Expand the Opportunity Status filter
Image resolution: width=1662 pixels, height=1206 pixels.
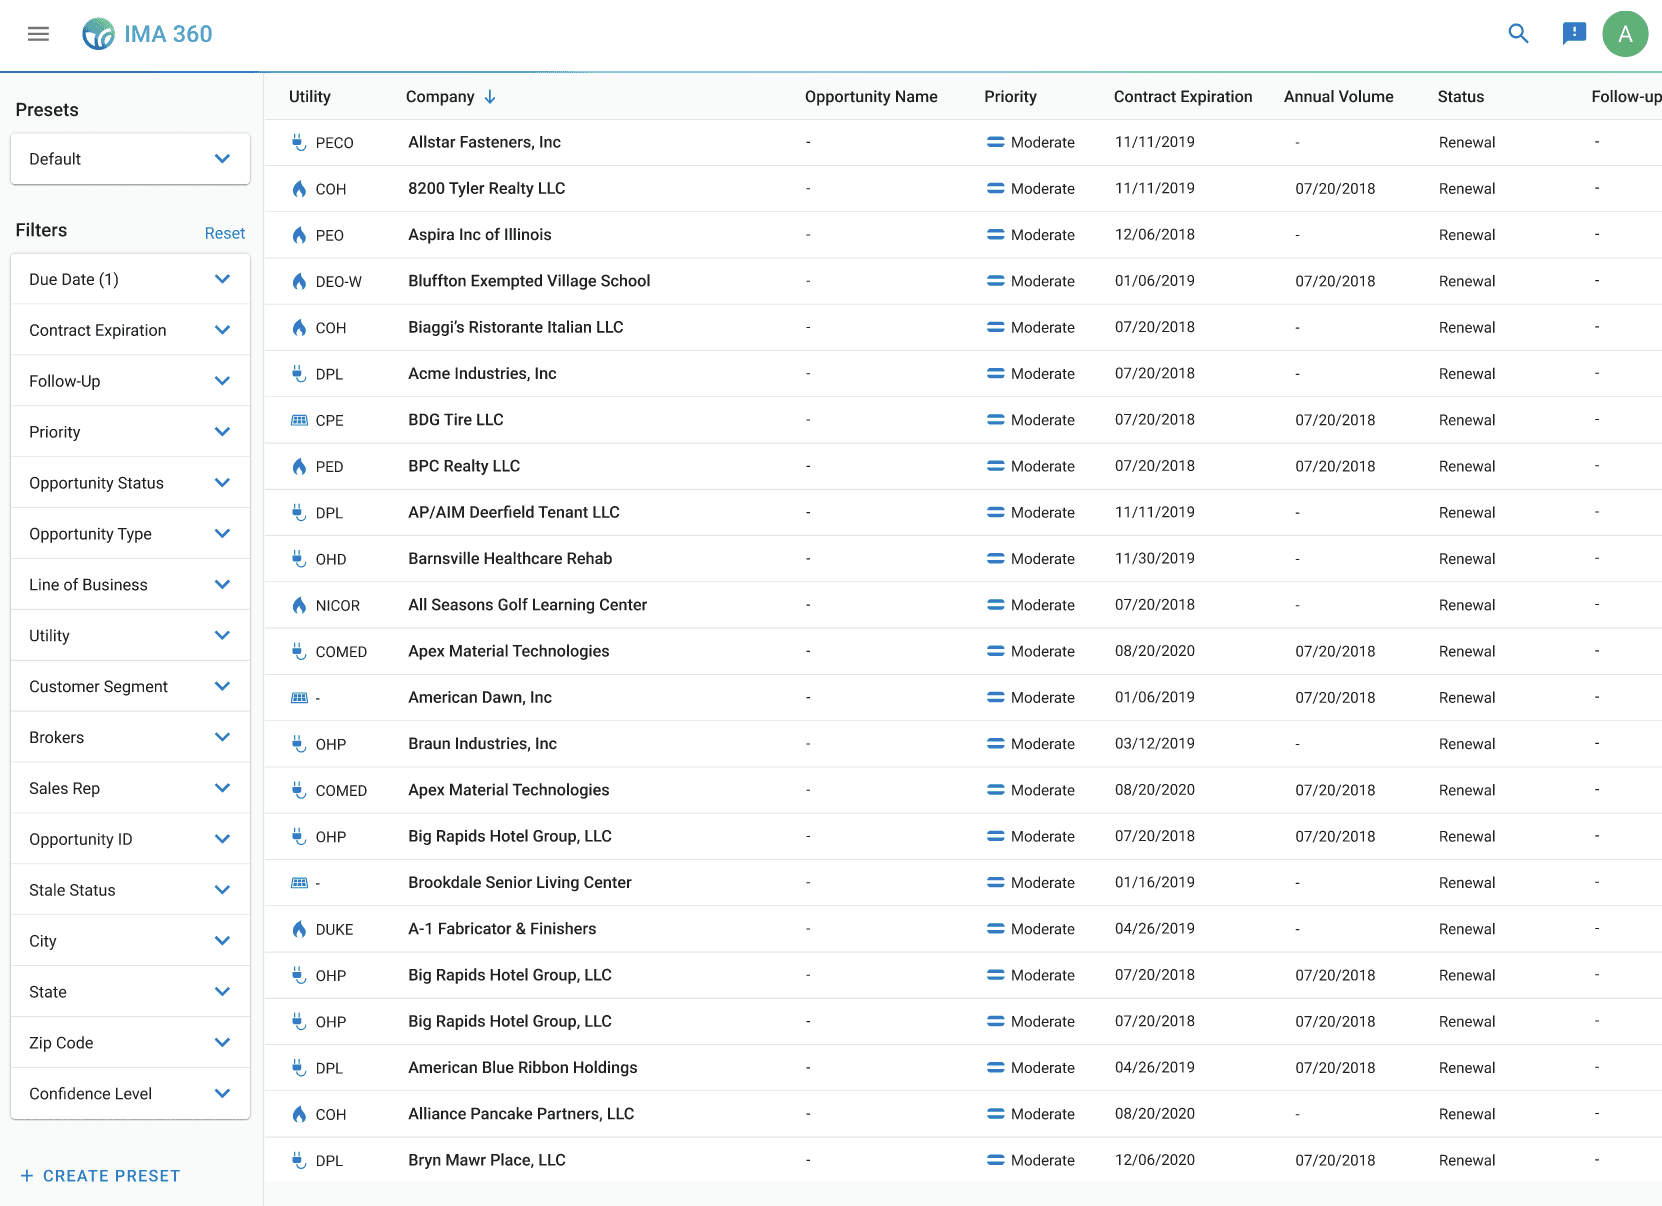pos(130,483)
